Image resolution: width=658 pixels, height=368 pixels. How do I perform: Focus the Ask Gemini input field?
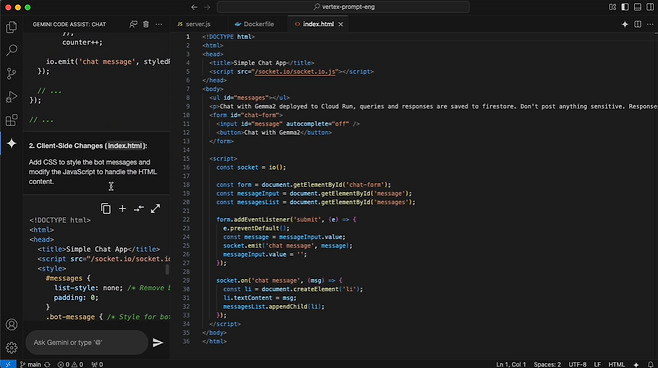point(87,343)
